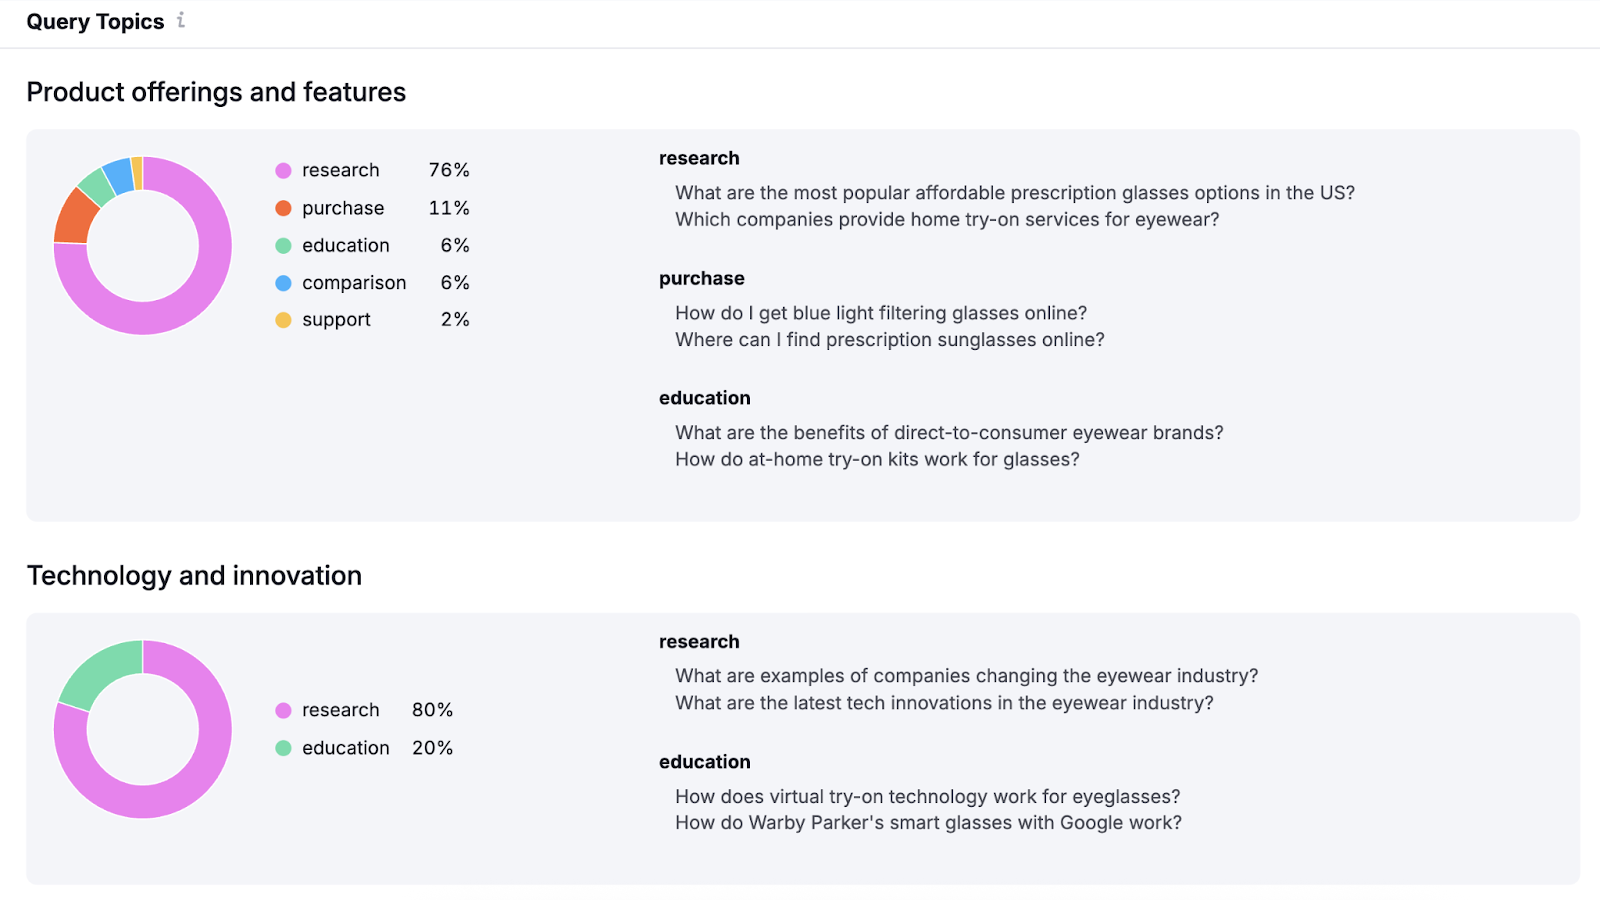The height and width of the screenshot is (900, 1600).
Task: Click the latest tech innovations eyewear query
Action: (x=943, y=703)
